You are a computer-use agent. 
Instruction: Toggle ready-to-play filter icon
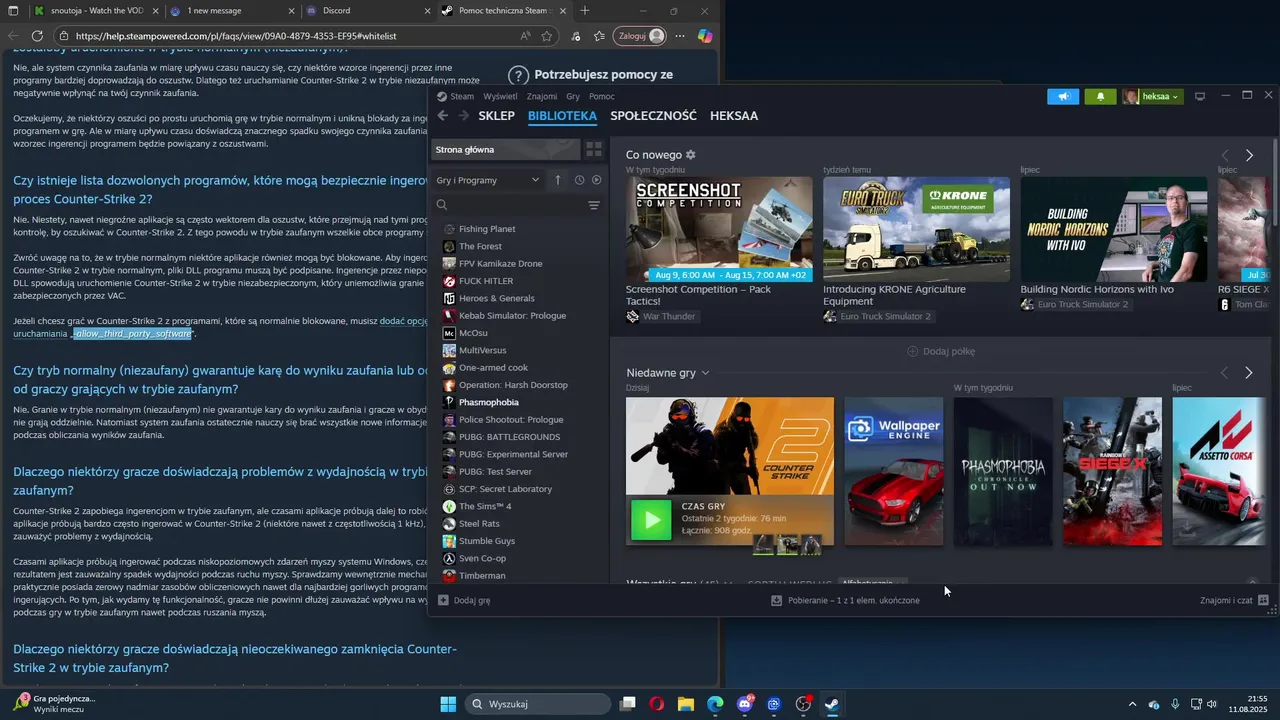tap(597, 180)
